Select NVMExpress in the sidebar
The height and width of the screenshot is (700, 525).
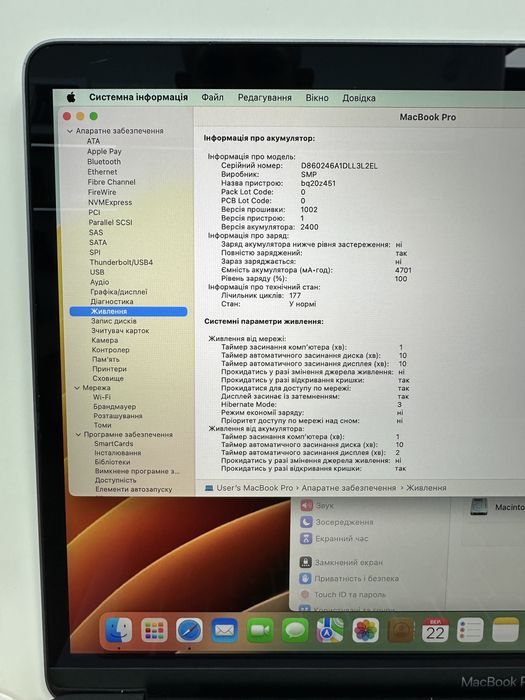point(110,202)
